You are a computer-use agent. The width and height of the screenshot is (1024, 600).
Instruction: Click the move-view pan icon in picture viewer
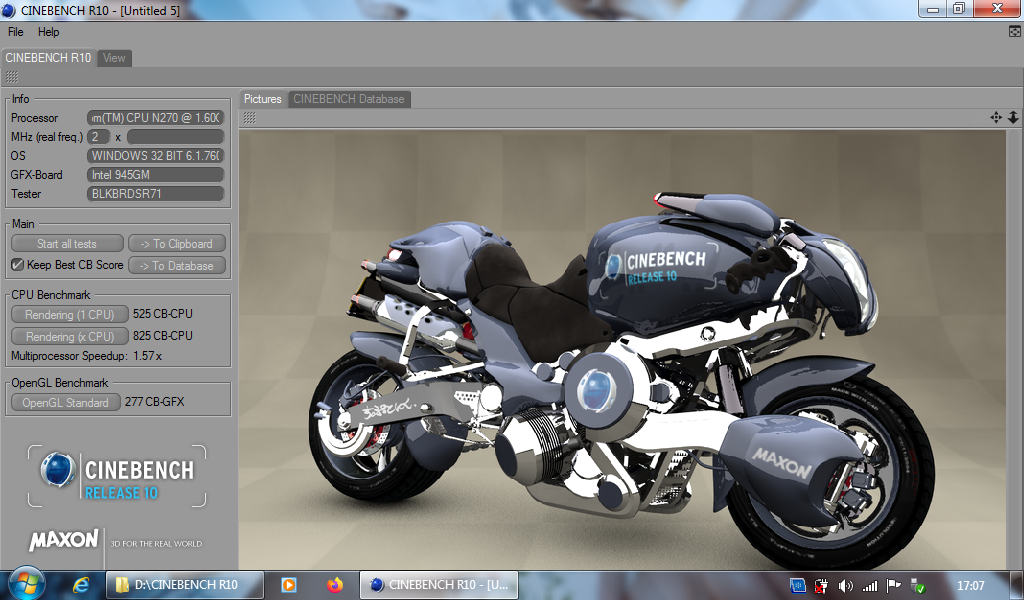point(996,117)
